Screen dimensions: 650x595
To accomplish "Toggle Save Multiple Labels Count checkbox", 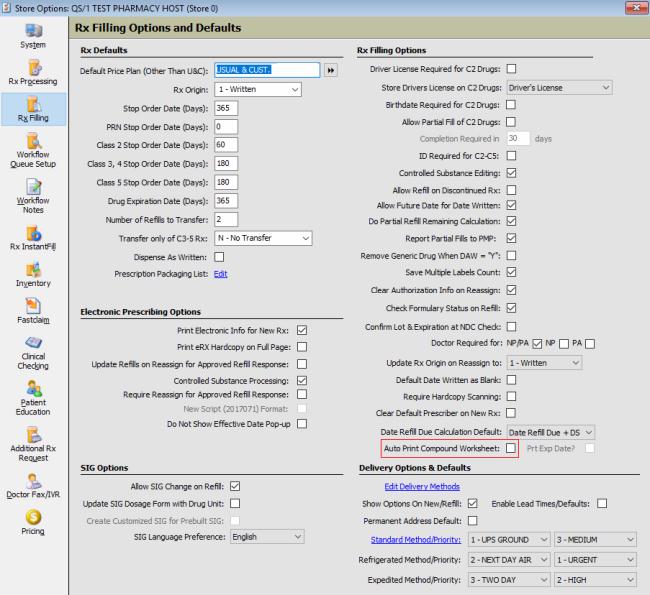I will [512, 272].
